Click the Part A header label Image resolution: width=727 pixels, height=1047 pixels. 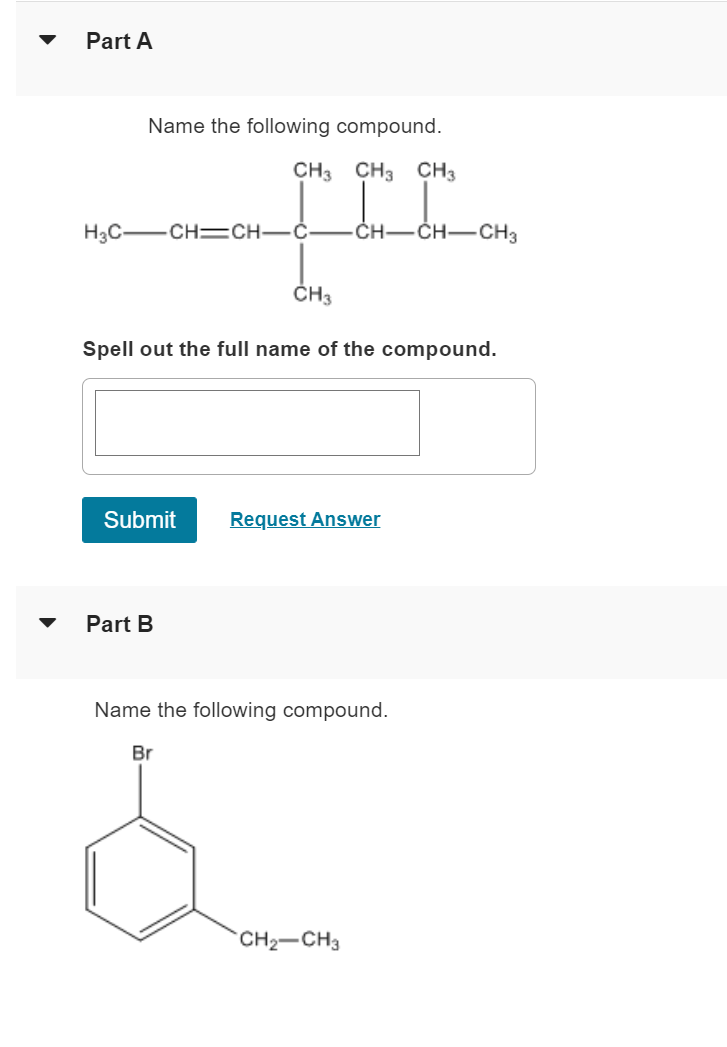118,41
